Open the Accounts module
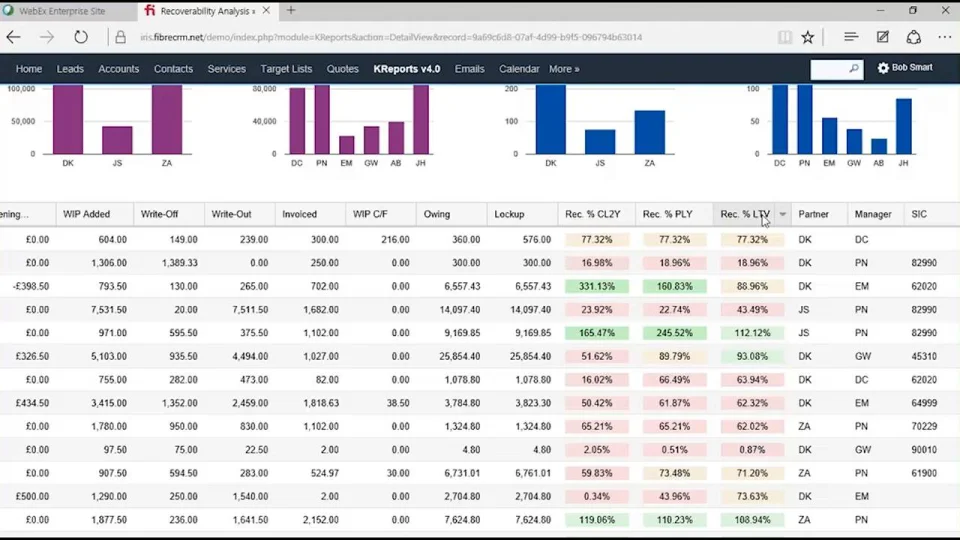 click(119, 69)
